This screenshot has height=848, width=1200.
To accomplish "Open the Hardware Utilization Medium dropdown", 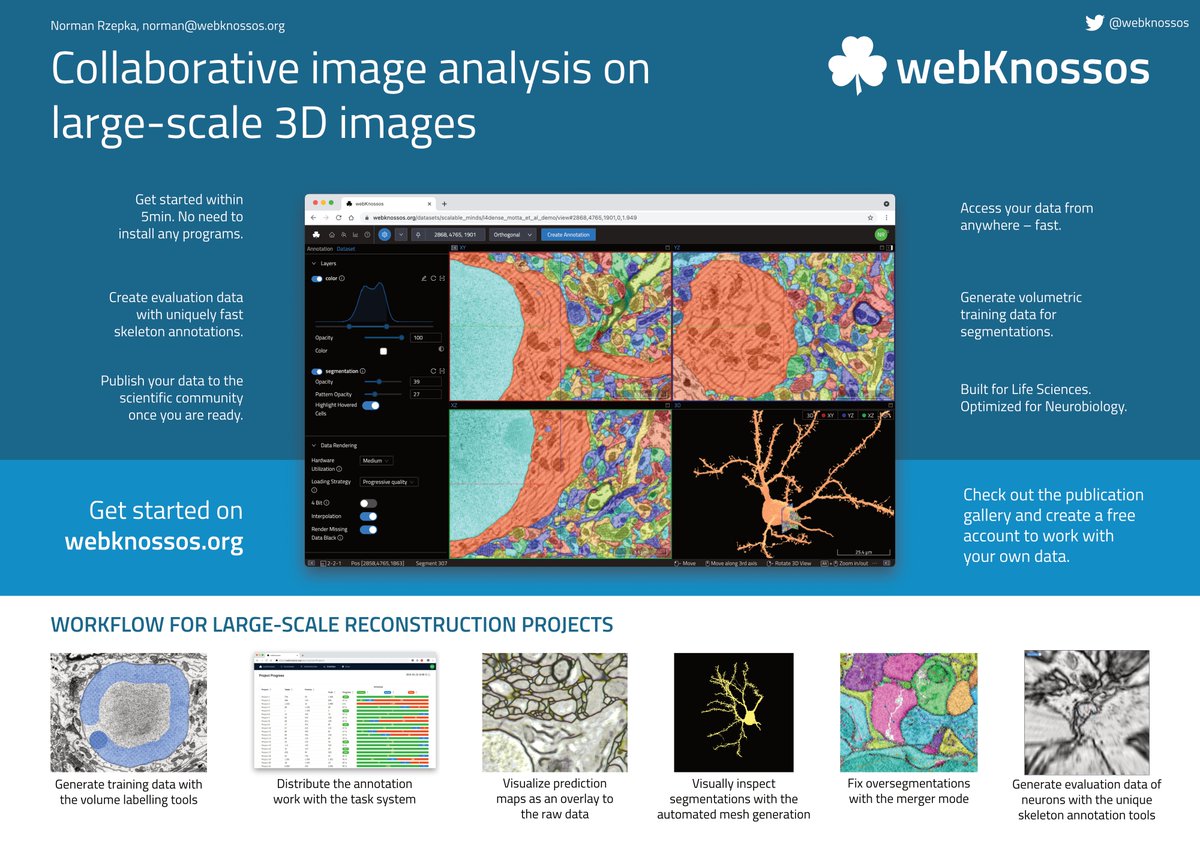I will 377,460.
